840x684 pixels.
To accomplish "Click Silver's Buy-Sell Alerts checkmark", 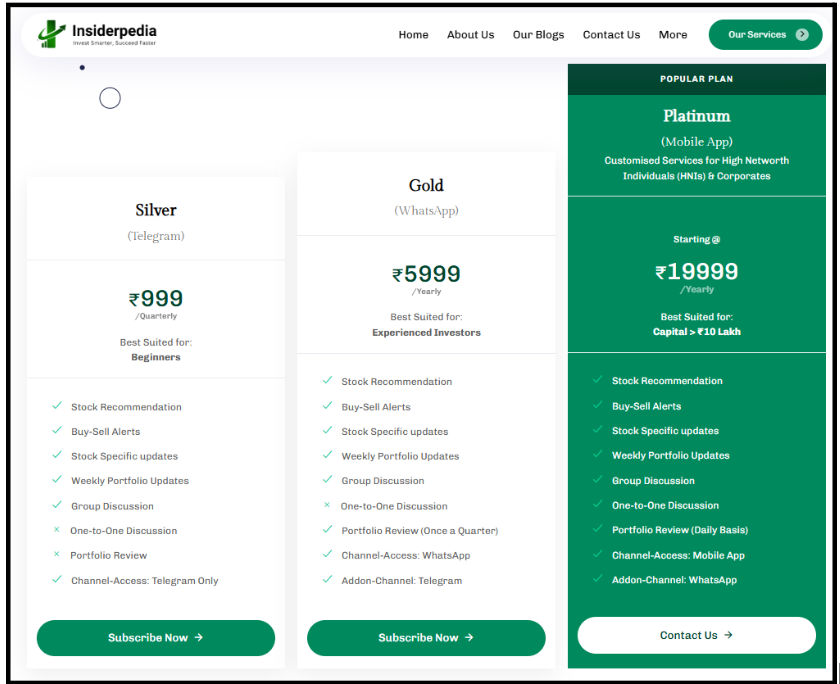I will 57,430.
